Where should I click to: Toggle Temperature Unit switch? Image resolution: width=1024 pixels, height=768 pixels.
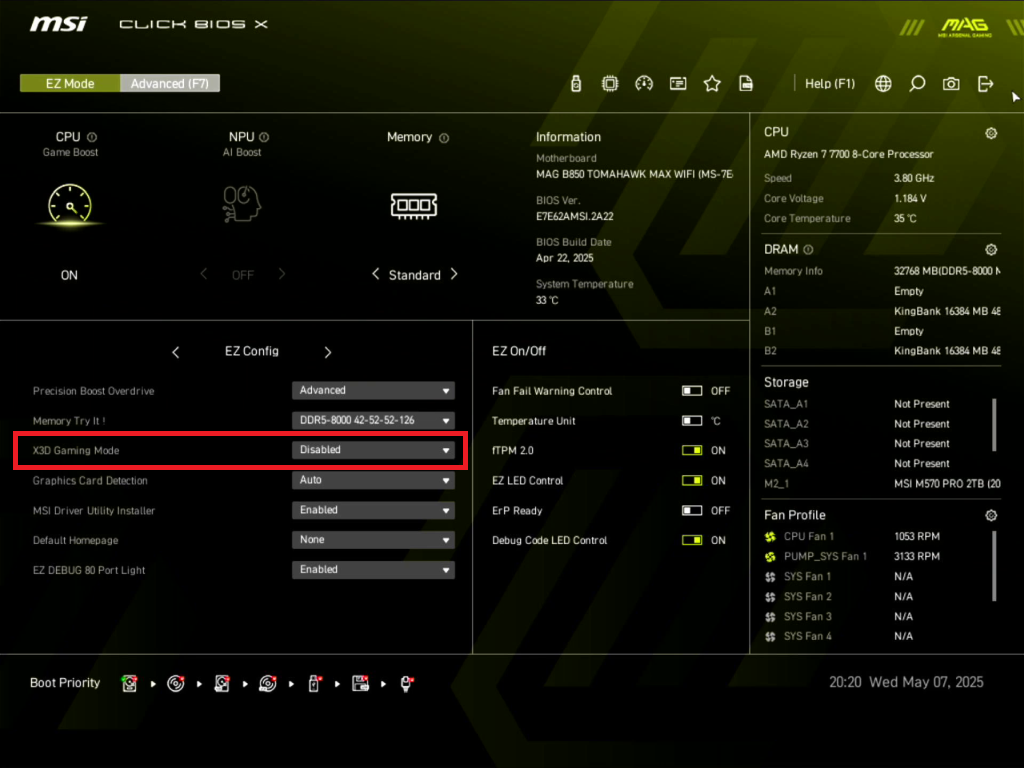692,421
